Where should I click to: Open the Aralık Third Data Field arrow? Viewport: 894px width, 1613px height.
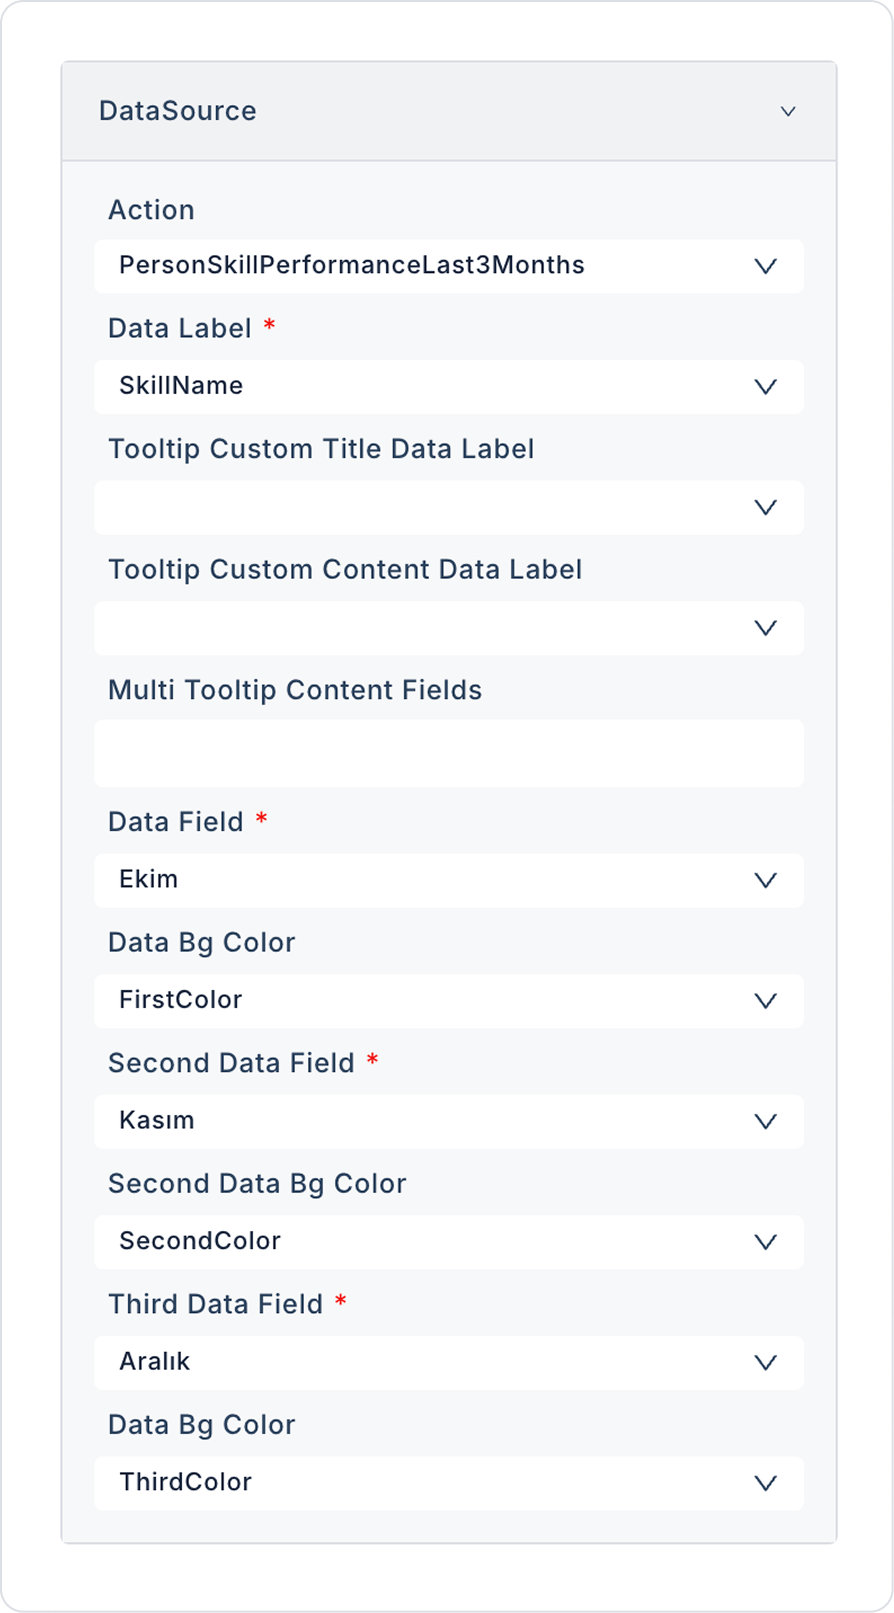(x=765, y=1363)
